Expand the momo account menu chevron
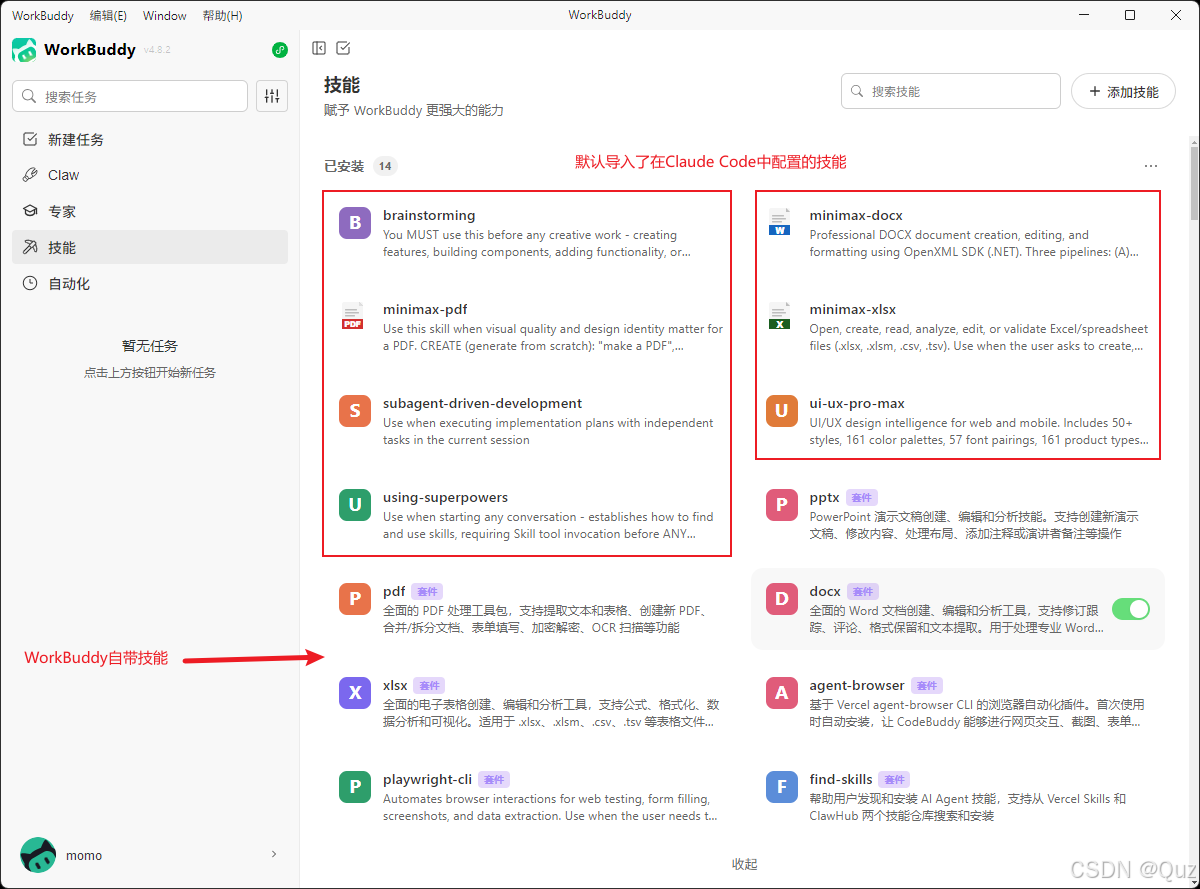This screenshot has width=1200, height=889. (274, 854)
